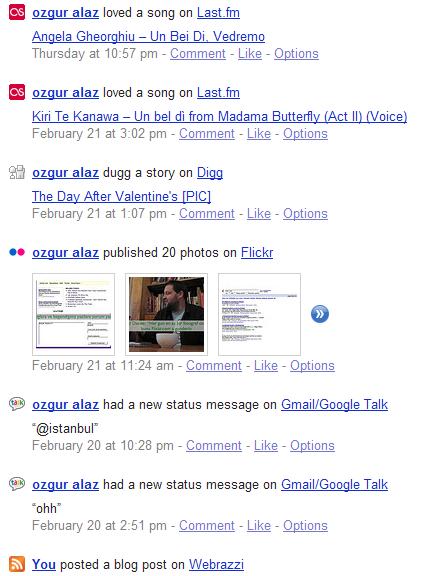Open The Day After Valentine's [PIC] link
Screen dimensions: 426x576
[x=121, y=196]
